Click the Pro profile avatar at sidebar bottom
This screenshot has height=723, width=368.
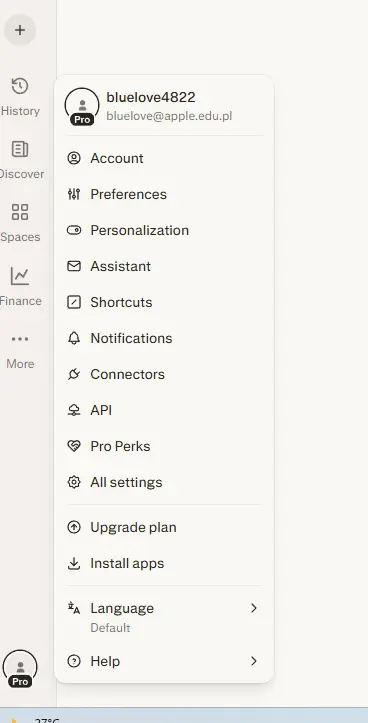[x=20, y=668]
